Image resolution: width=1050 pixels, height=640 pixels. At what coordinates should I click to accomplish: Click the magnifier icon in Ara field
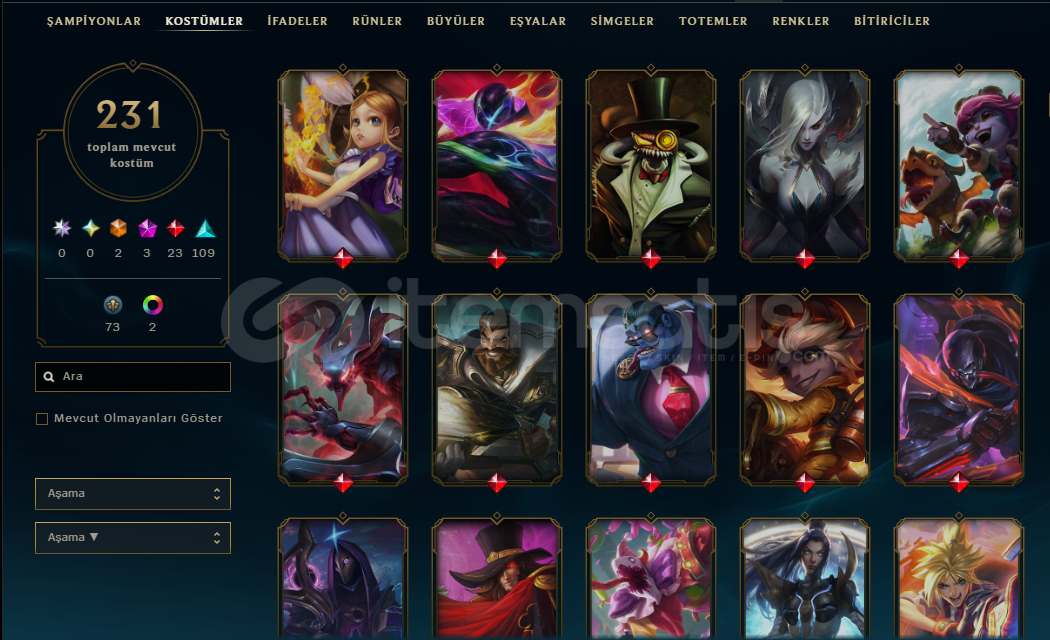pos(49,376)
